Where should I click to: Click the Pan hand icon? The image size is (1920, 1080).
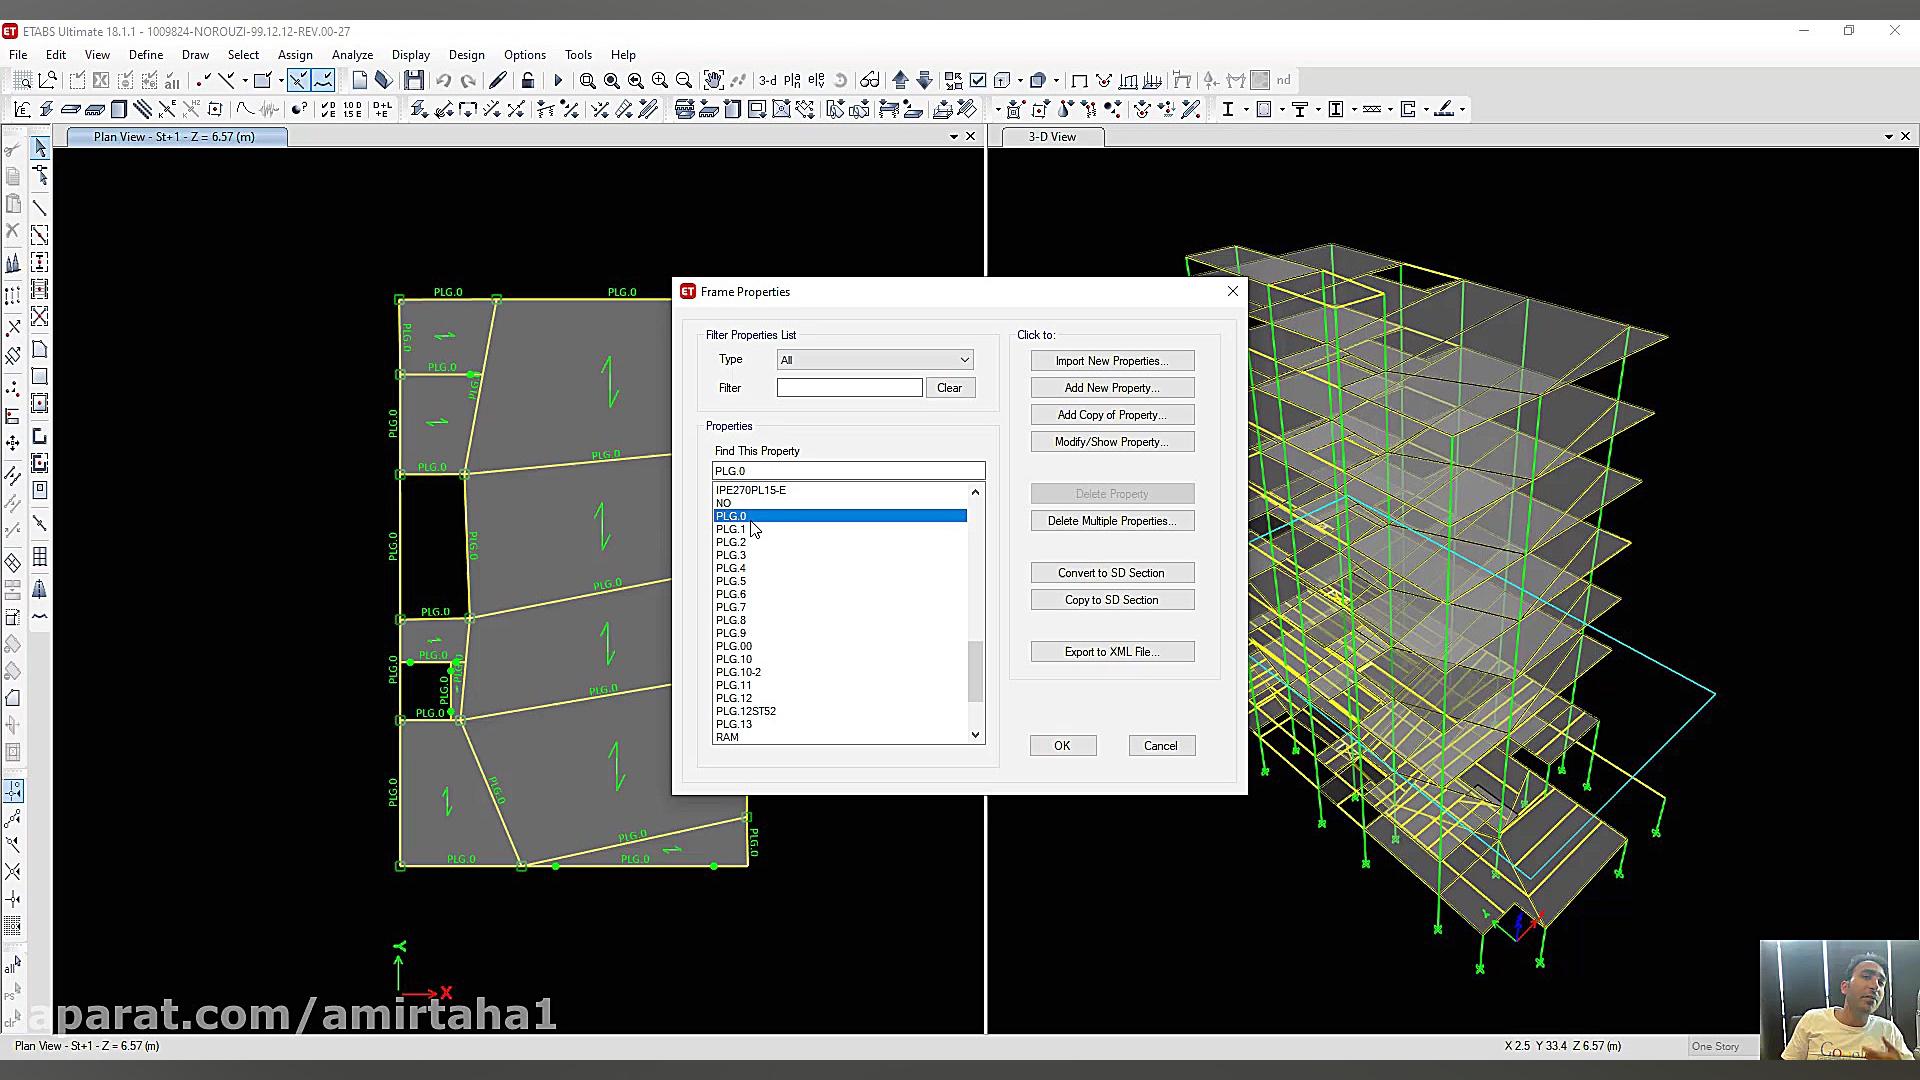tap(713, 80)
